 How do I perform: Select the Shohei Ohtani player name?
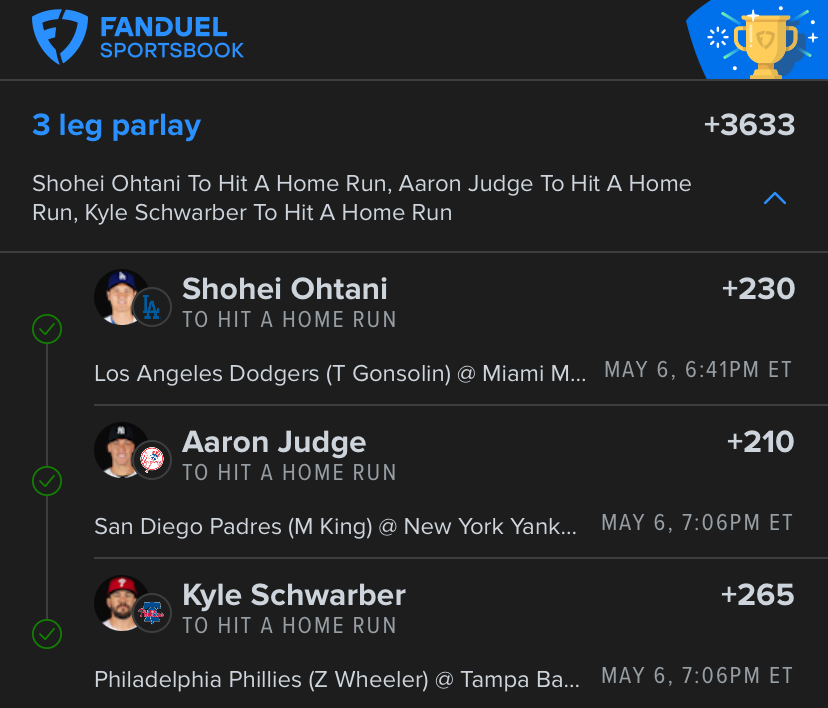pos(285,289)
